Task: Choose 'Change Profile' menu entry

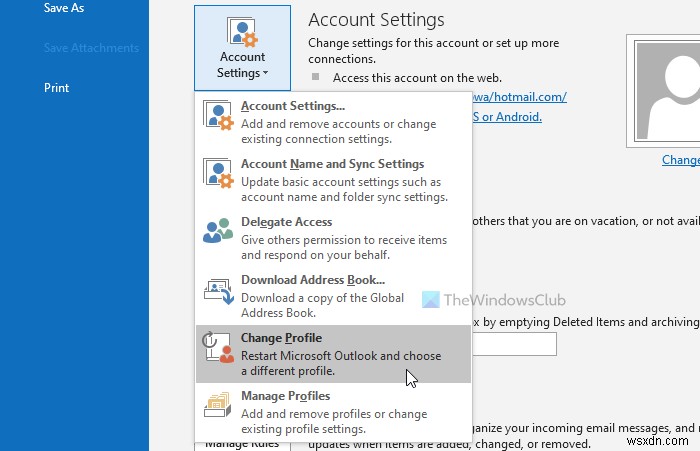Action: point(333,354)
